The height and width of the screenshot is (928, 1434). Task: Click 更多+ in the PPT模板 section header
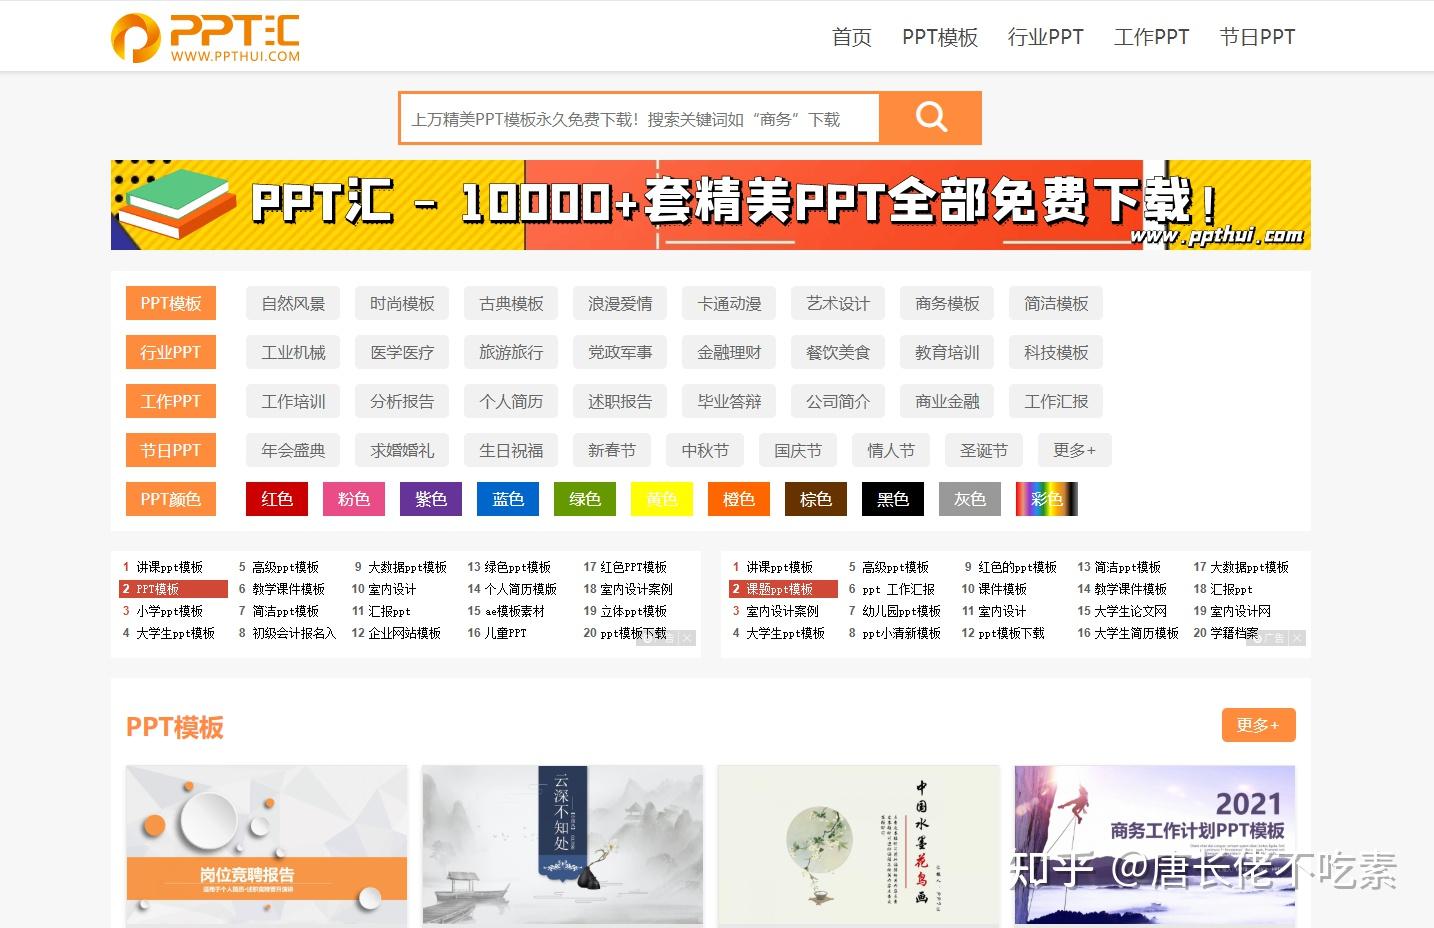pyautogui.click(x=1258, y=725)
